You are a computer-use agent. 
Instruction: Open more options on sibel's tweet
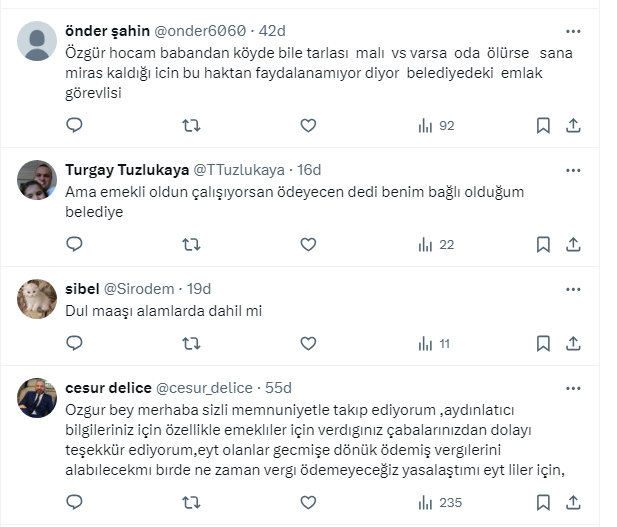coord(572,288)
